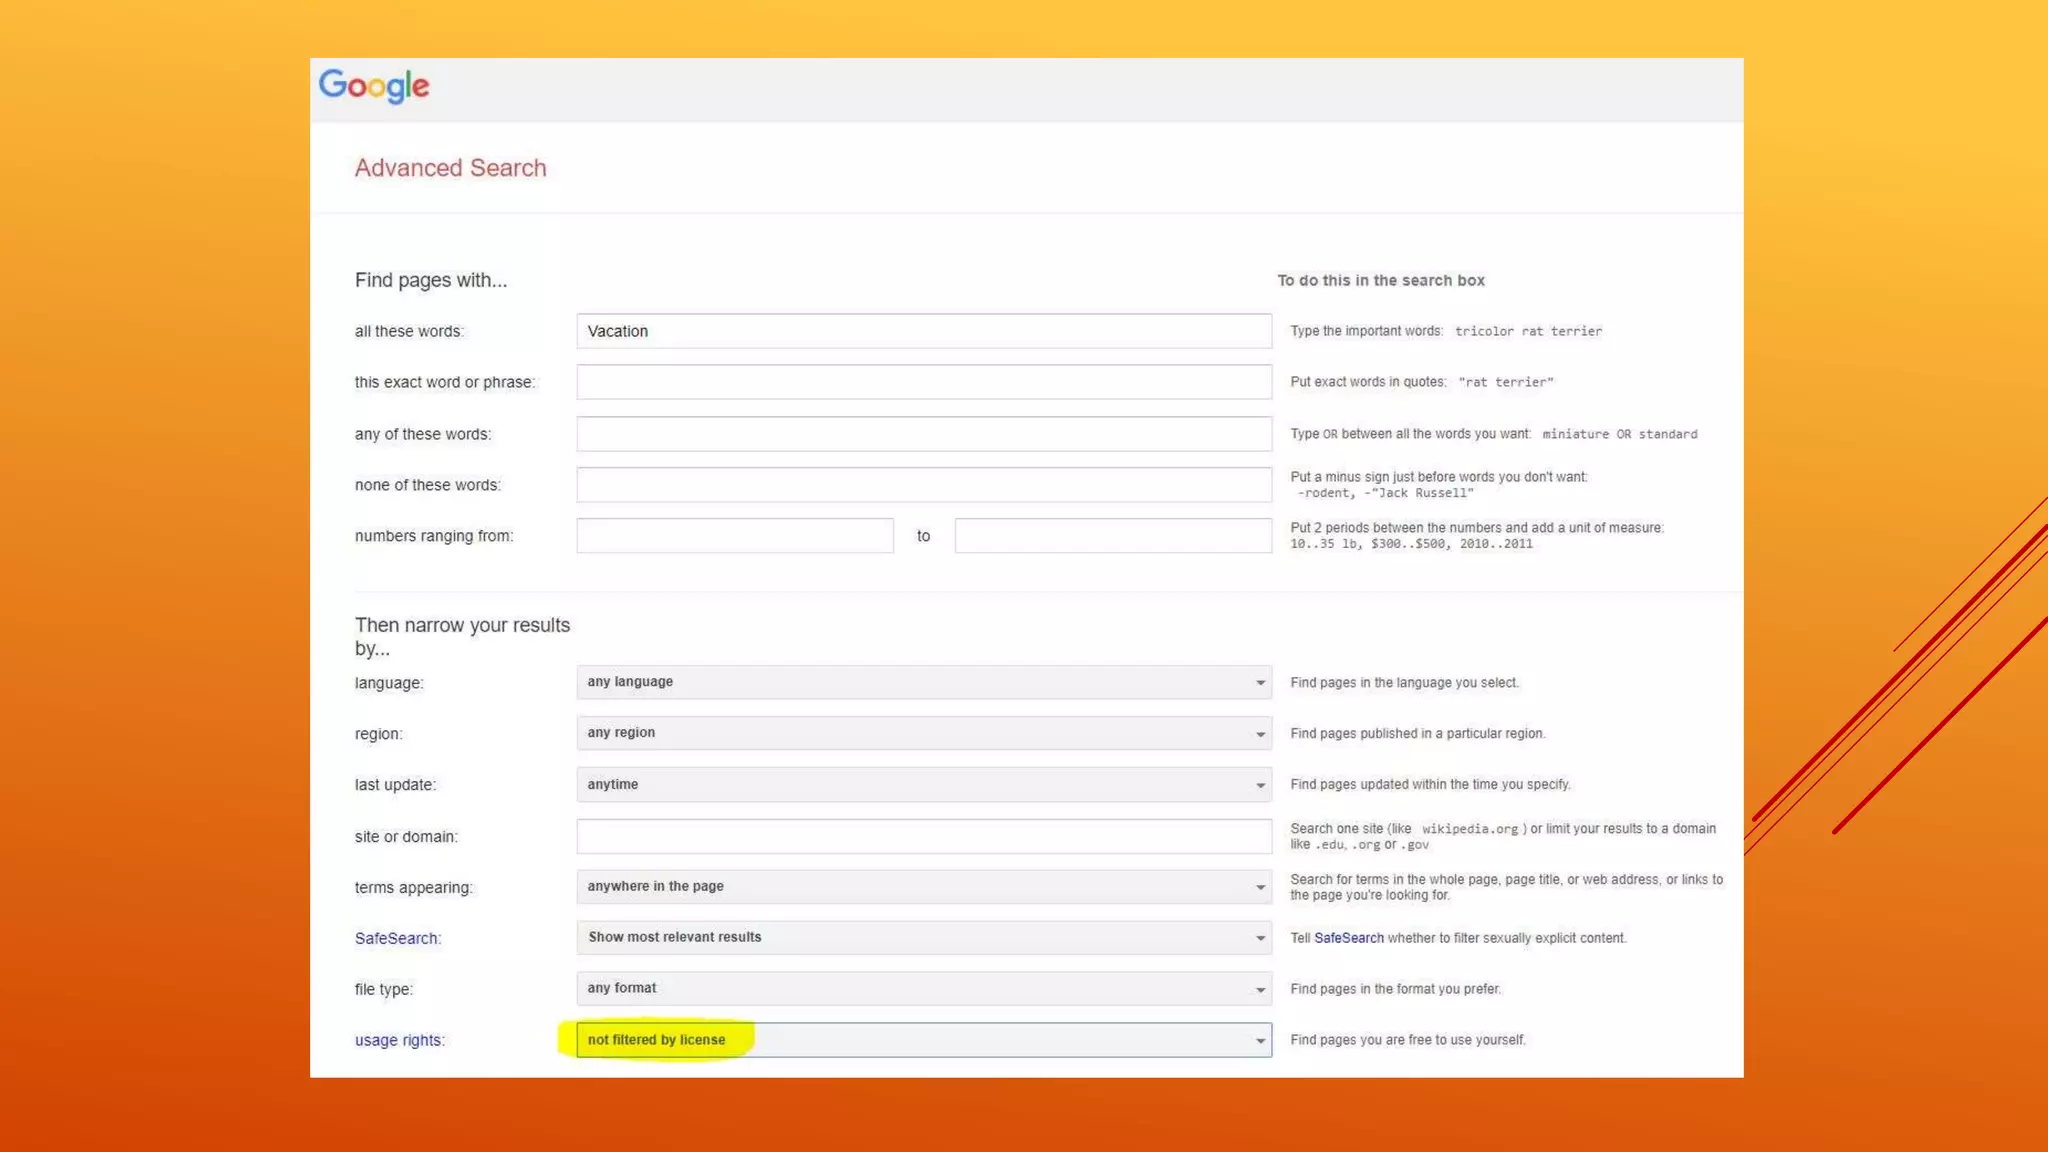Click the arrow on the language dropdown

(x=1260, y=683)
